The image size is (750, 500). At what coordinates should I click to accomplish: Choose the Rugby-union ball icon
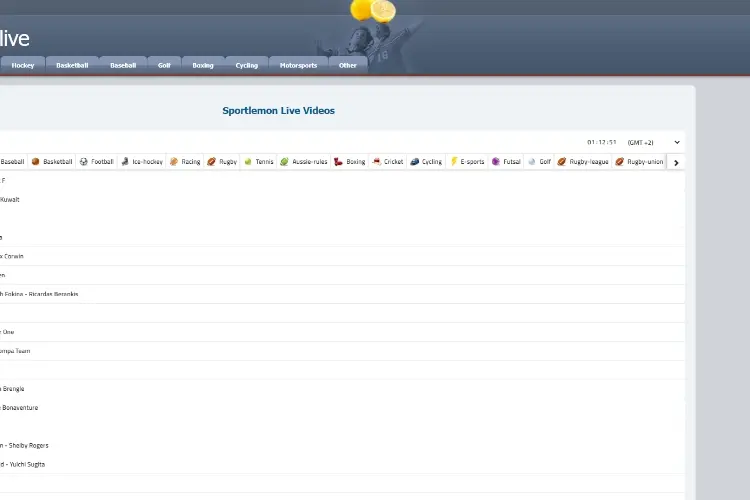click(x=619, y=162)
